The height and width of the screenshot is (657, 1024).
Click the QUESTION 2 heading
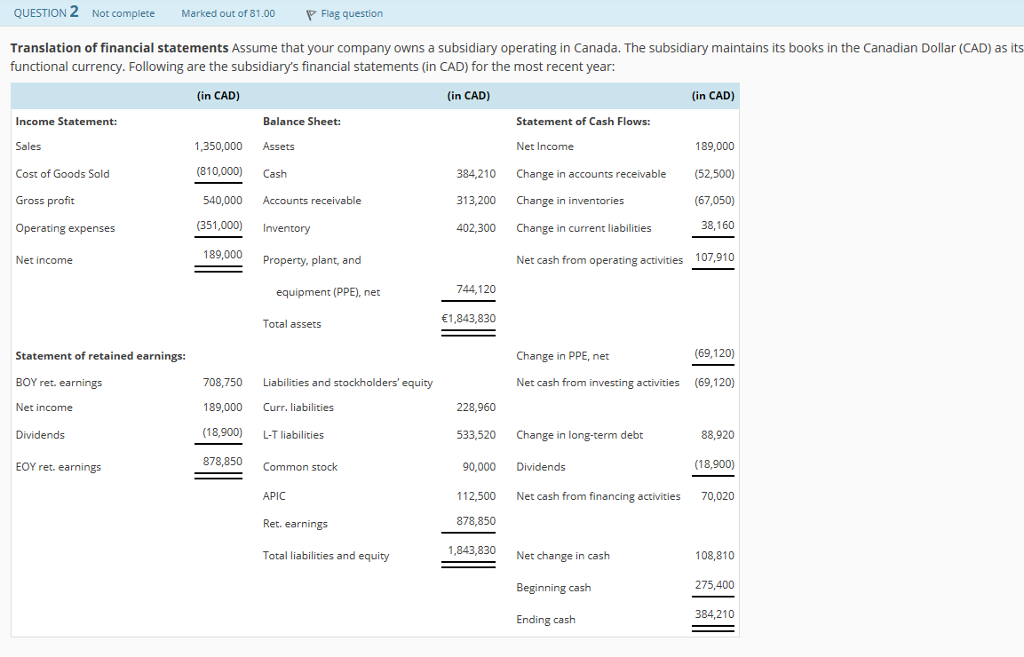pyautogui.click(x=47, y=12)
